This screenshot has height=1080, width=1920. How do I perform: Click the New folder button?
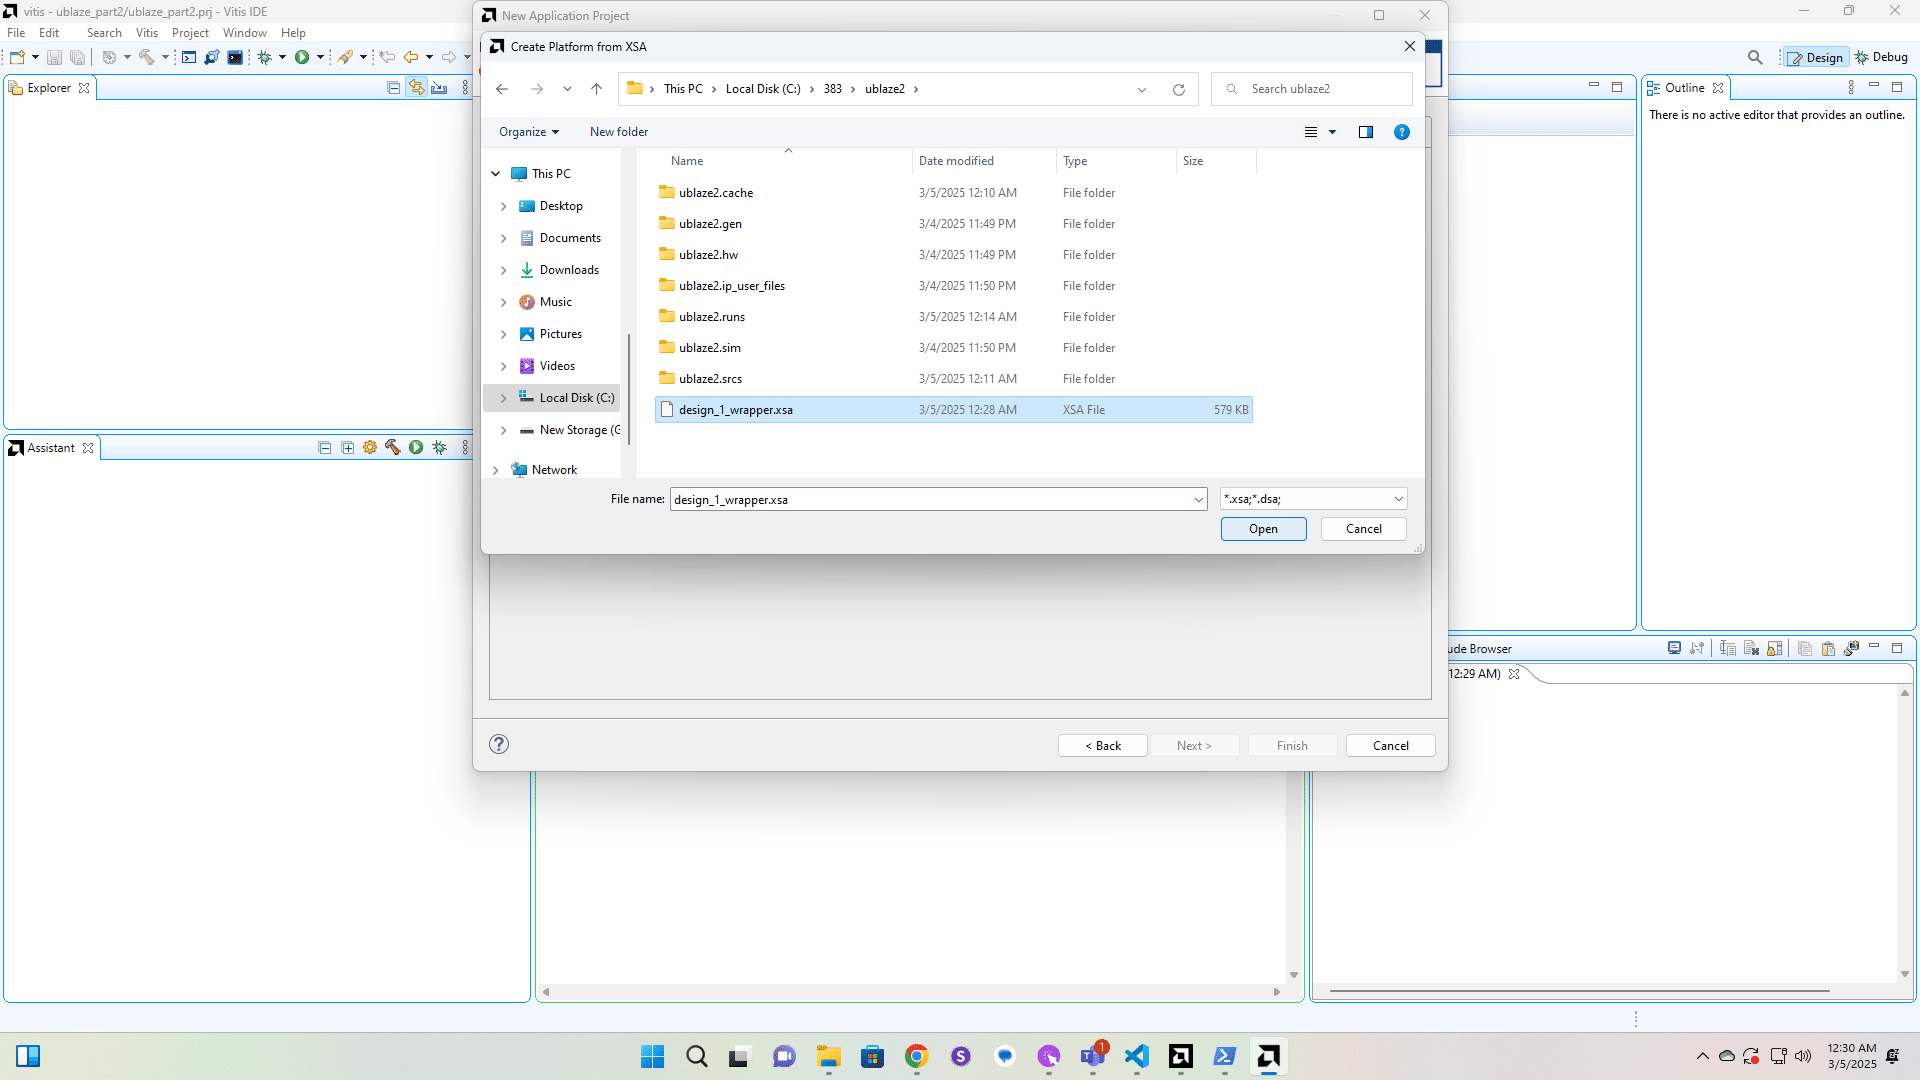(619, 132)
